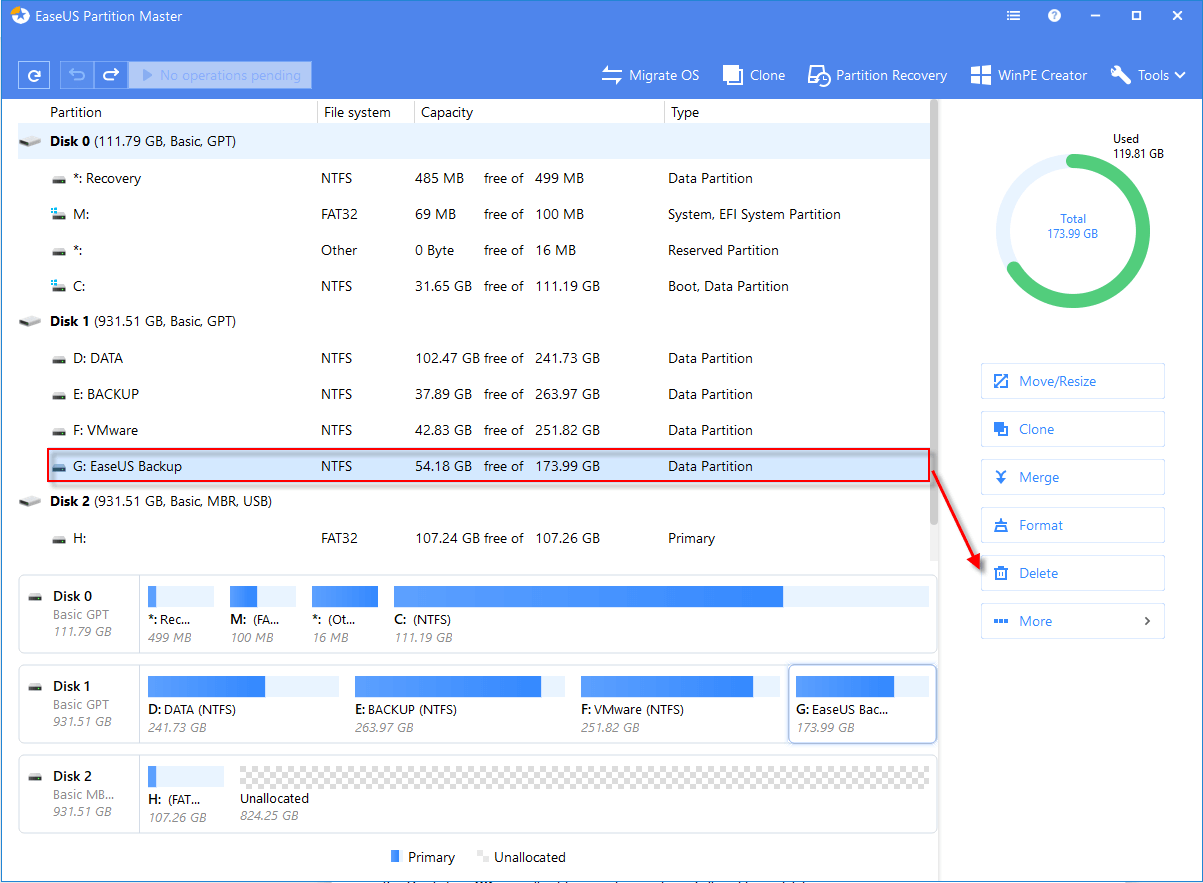Select the M: (FA... 100 MB block in disk map
Image resolution: width=1203 pixels, height=883 pixels.
point(262,615)
